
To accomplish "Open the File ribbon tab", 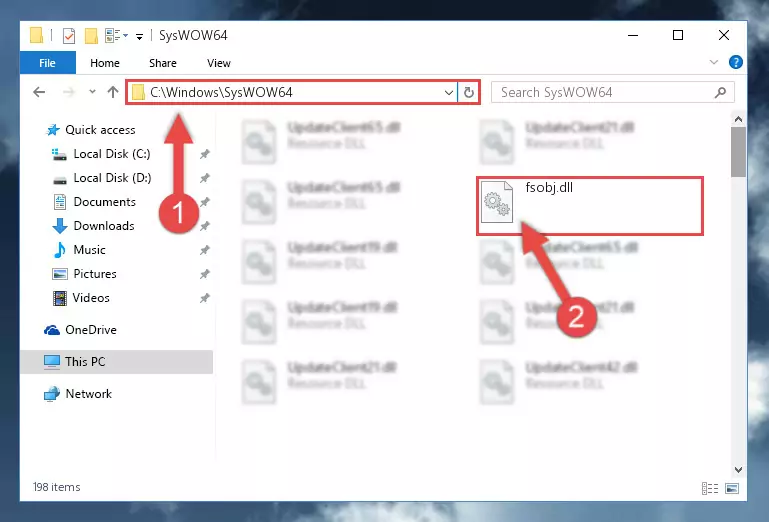I will [48, 63].
